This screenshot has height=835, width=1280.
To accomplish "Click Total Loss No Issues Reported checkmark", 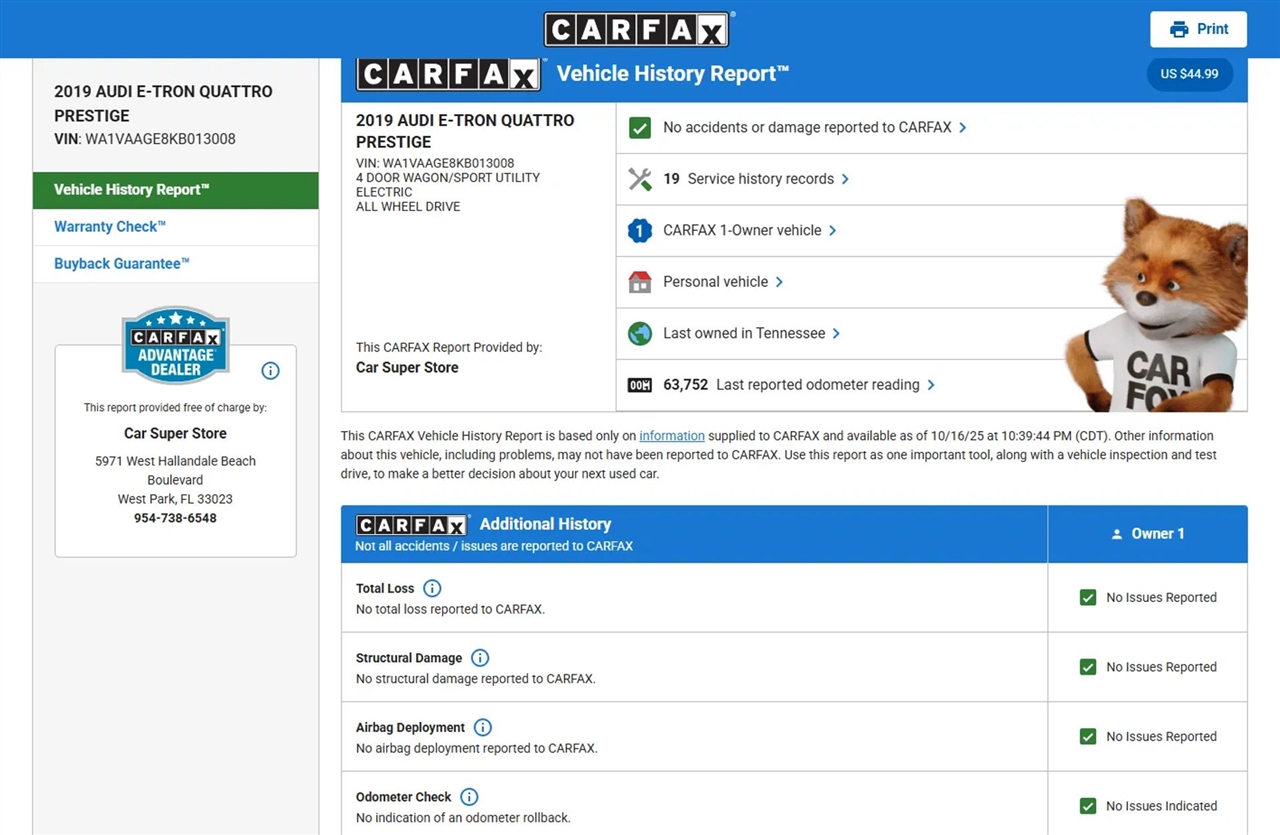I will pos(1088,598).
